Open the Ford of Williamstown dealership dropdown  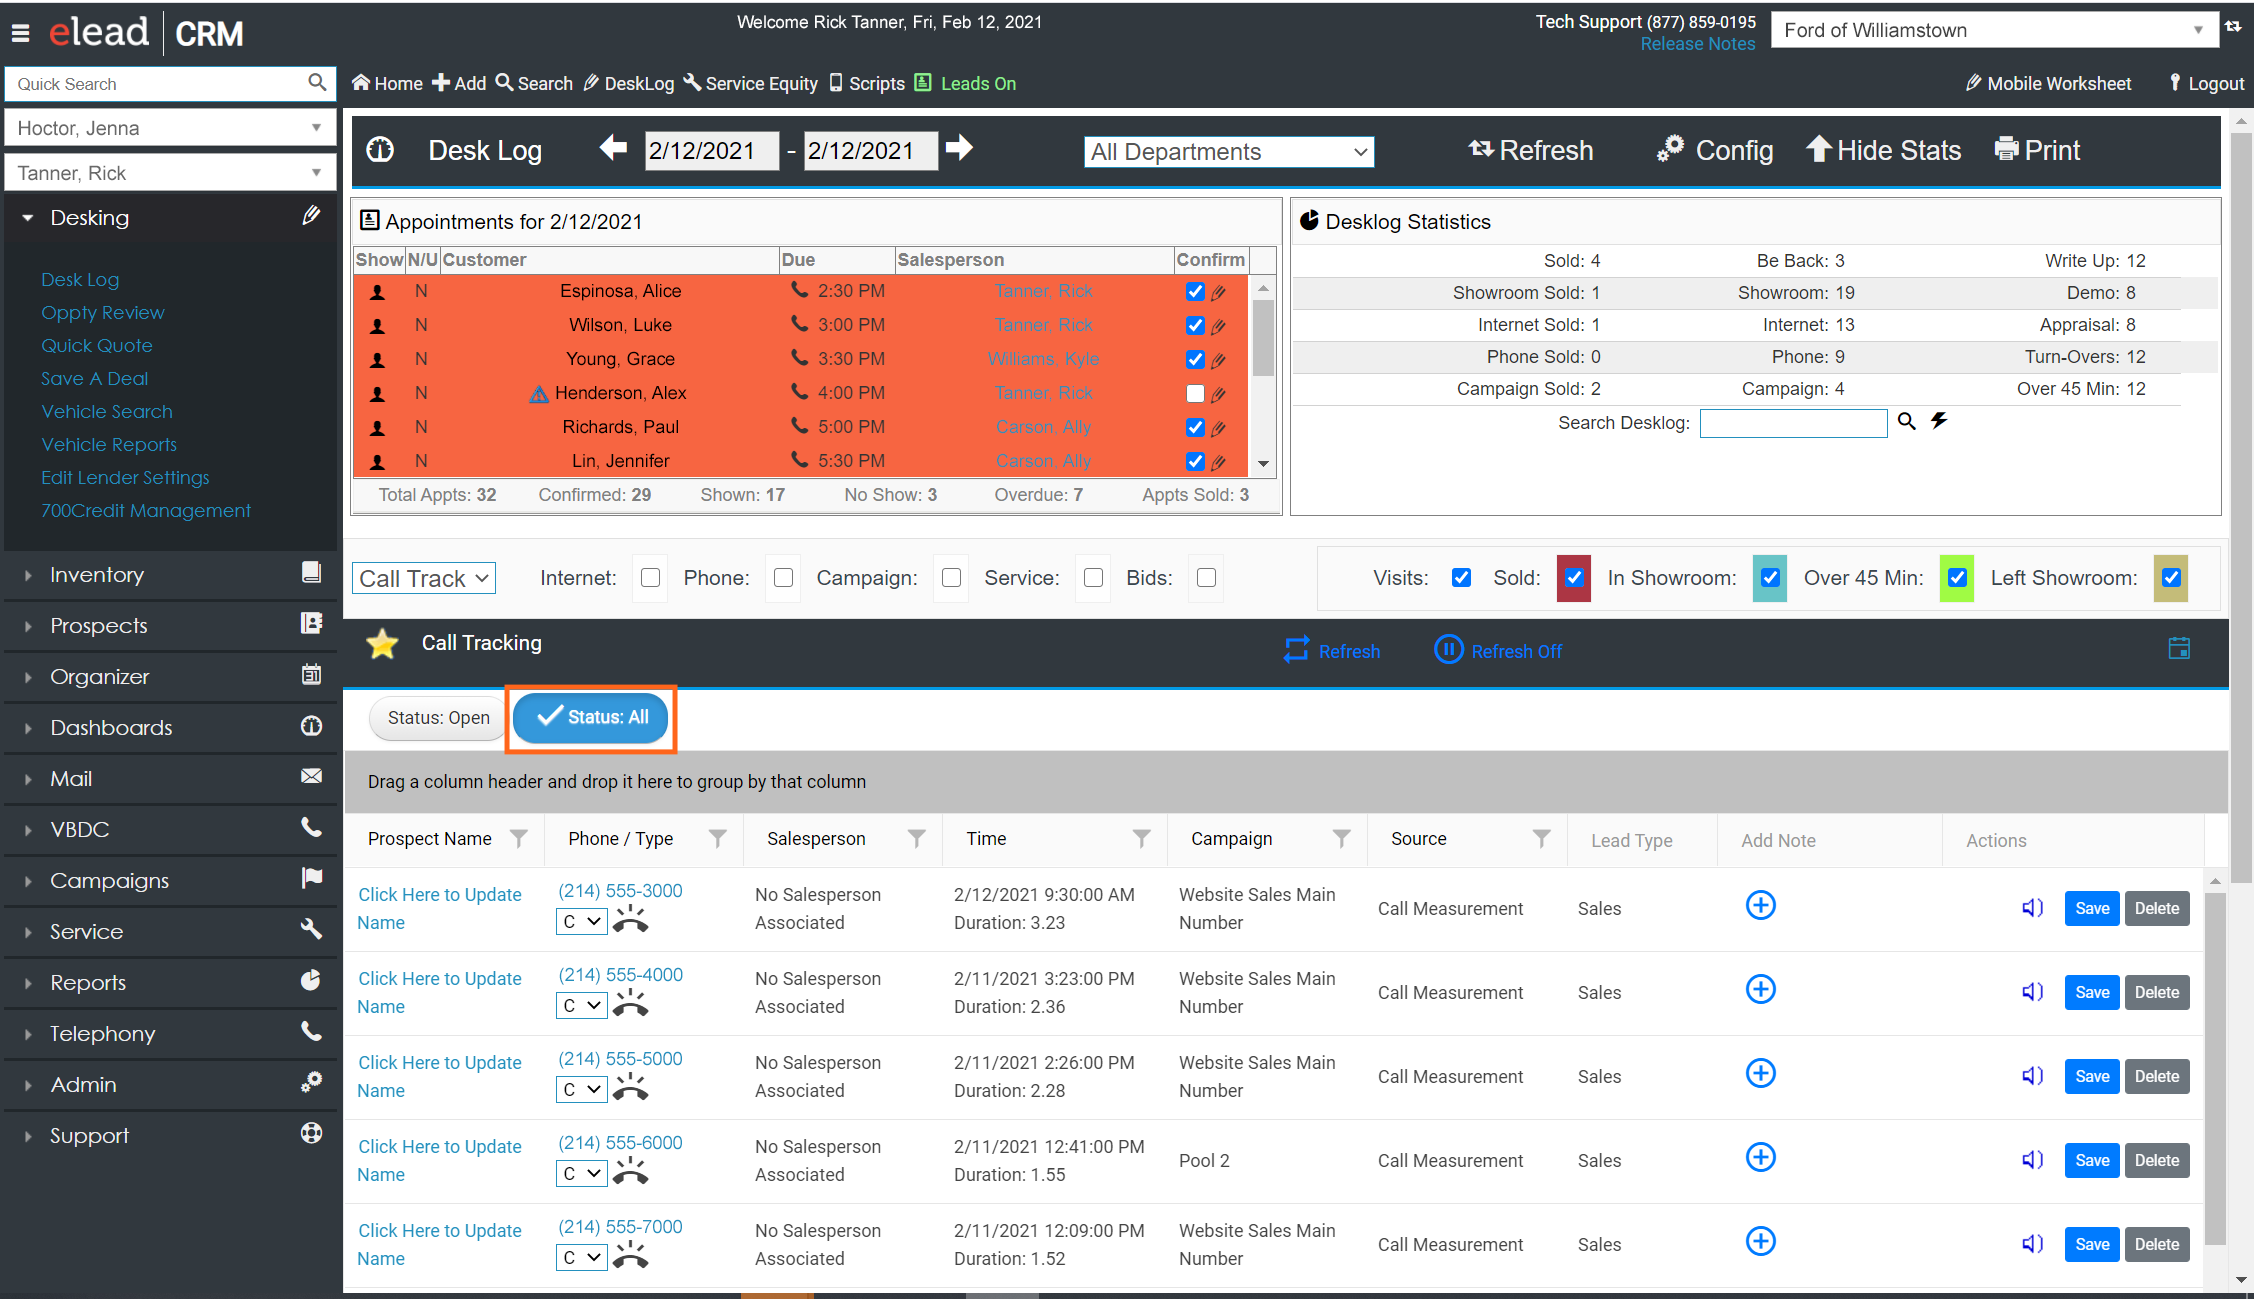click(1994, 30)
